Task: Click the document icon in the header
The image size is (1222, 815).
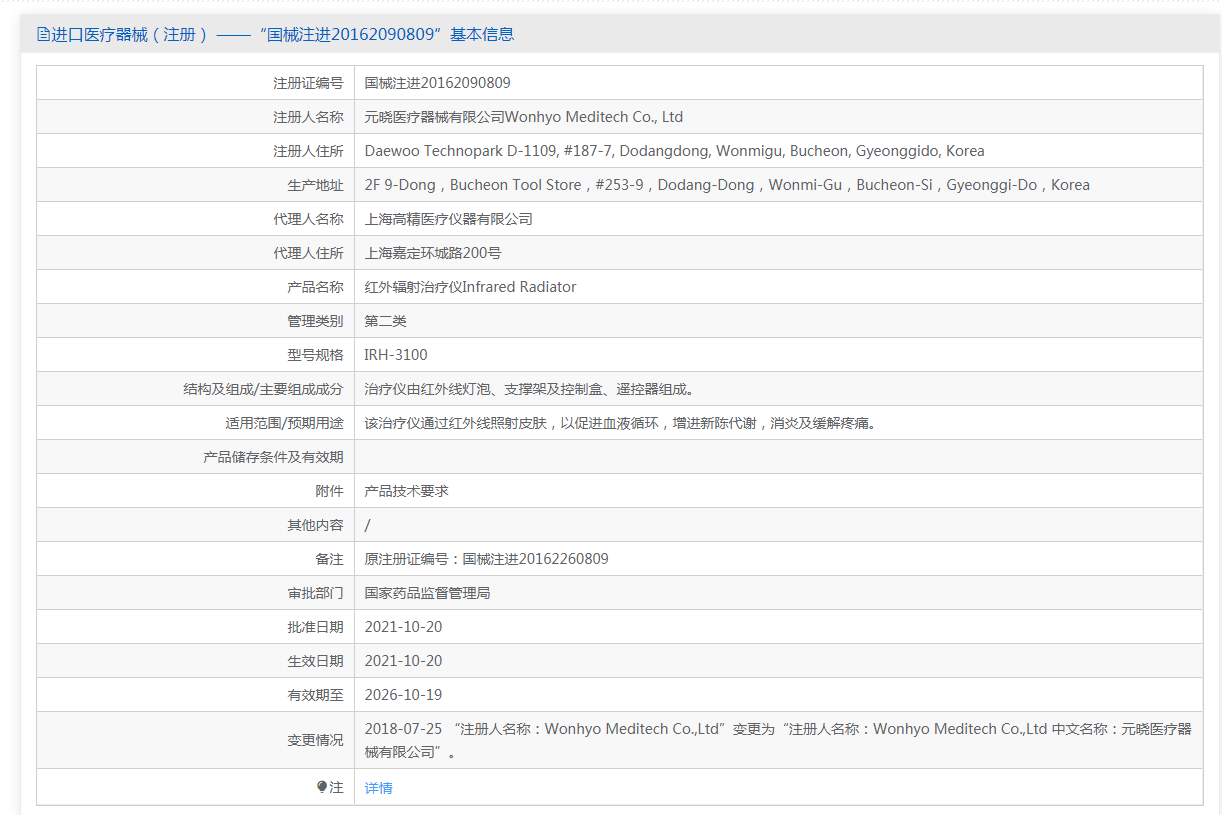Action: [x=43, y=34]
